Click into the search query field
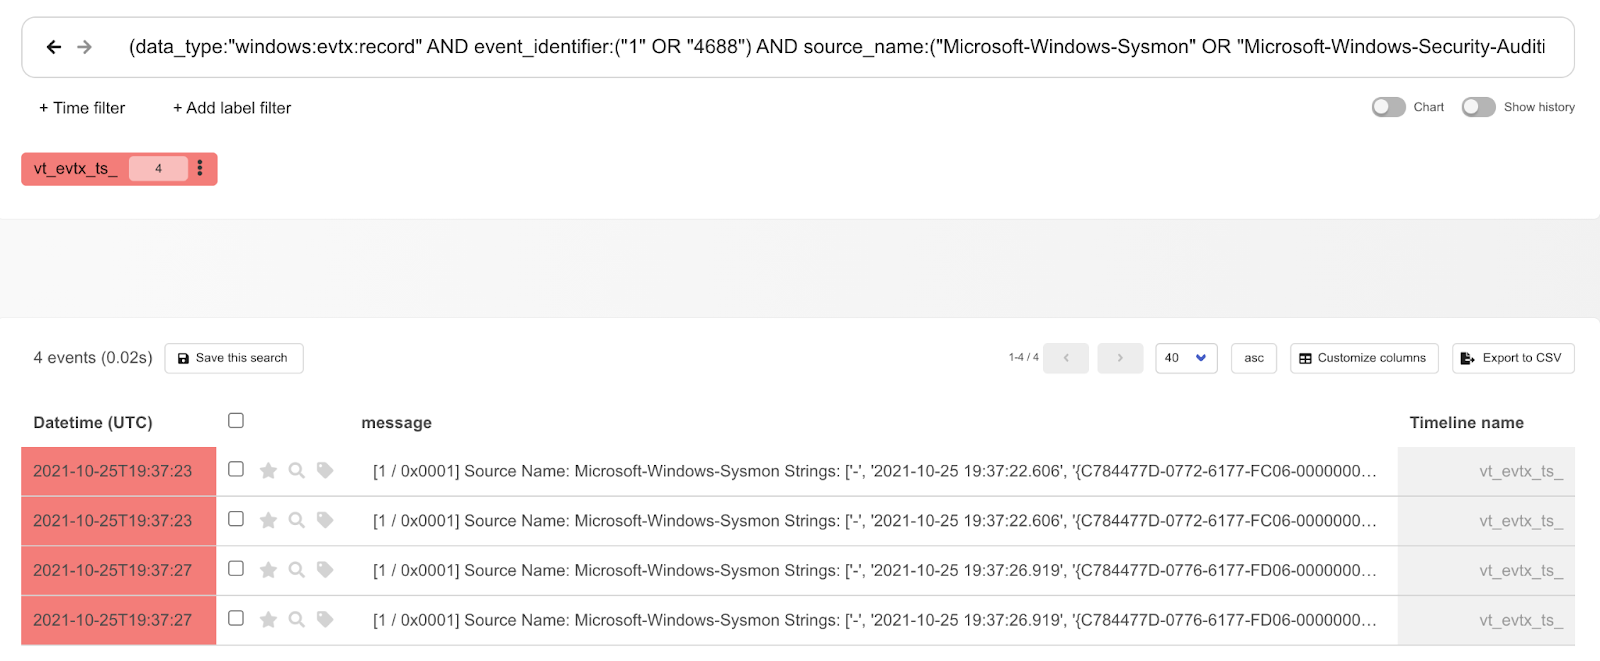The width and height of the screenshot is (1600, 661). pos(837,47)
